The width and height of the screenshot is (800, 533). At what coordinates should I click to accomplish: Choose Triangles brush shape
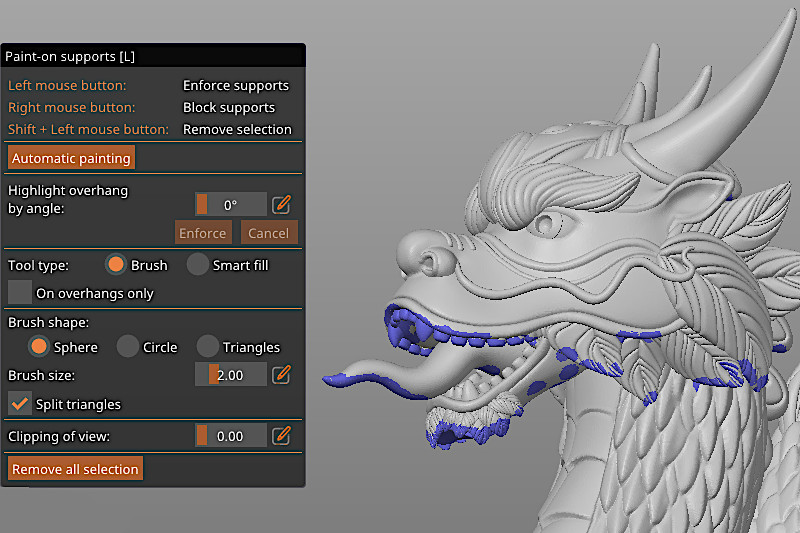[207, 347]
